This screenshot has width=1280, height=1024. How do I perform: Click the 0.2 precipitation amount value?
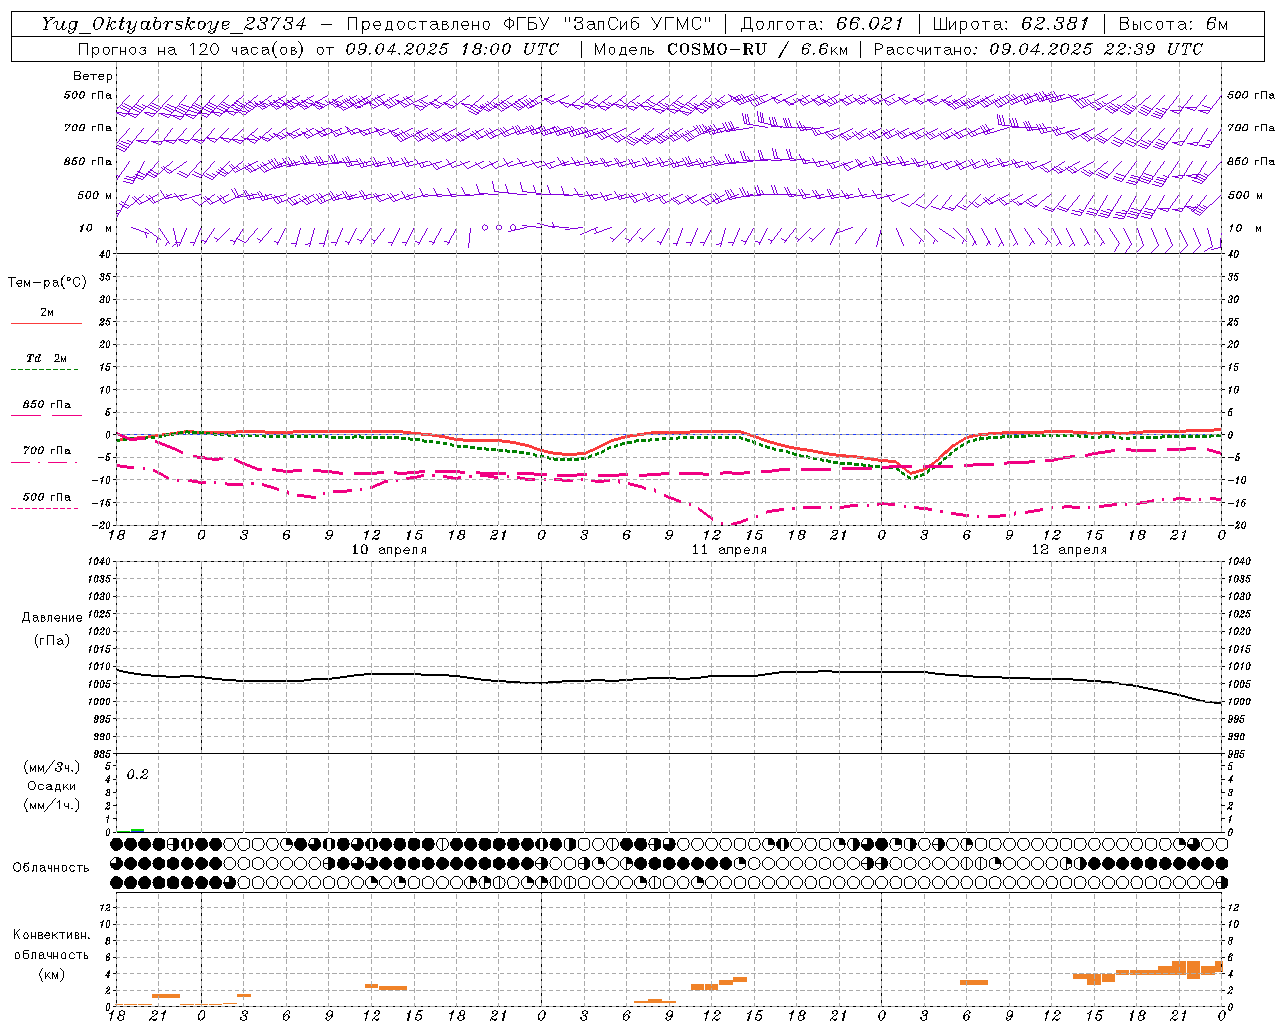click(x=137, y=775)
